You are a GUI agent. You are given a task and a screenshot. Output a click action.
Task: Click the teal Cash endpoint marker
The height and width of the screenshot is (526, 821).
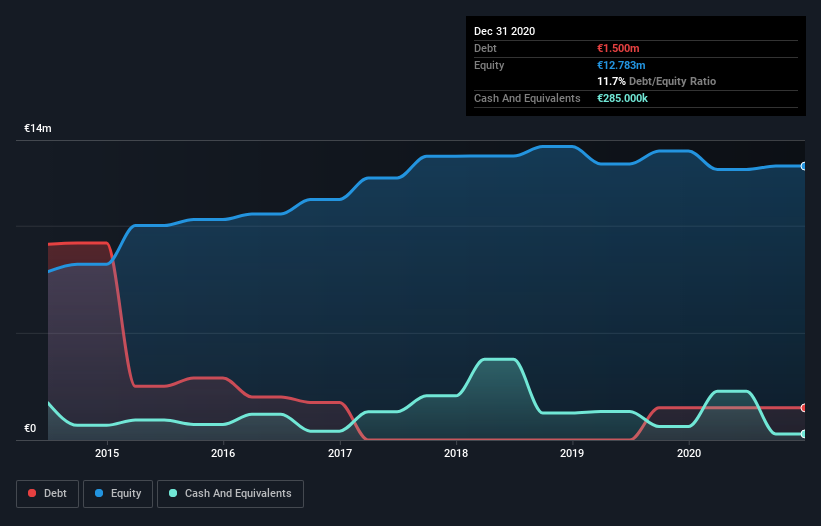pos(804,434)
